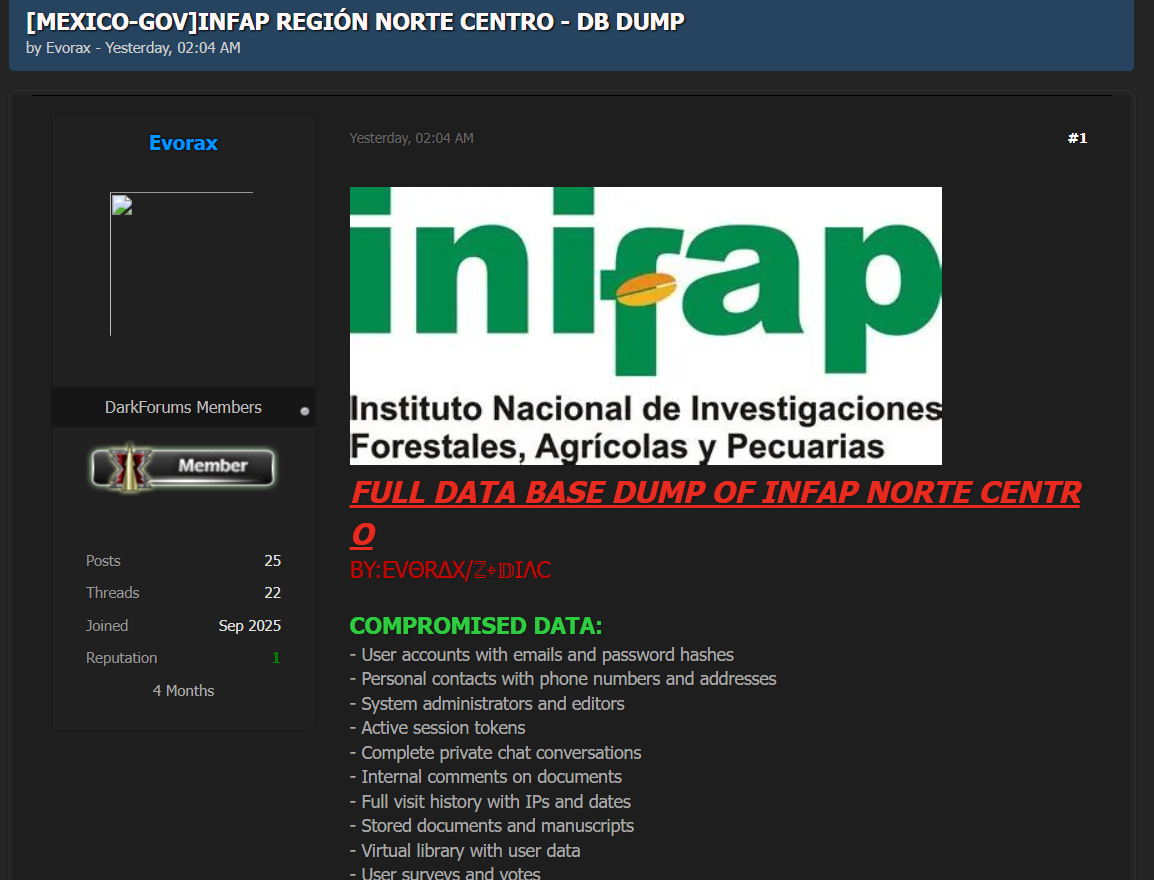Click the post timestamp above the logo

(411, 138)
